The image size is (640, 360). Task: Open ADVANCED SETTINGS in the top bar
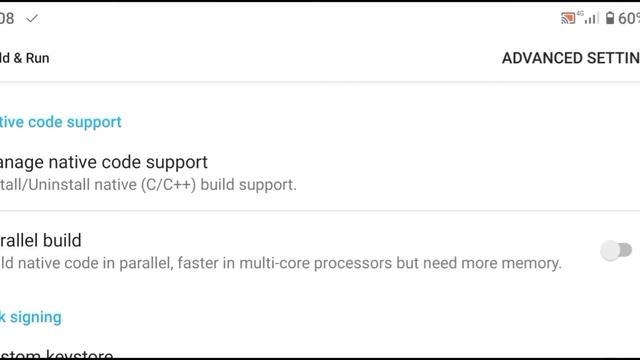(x=571, y=58)
